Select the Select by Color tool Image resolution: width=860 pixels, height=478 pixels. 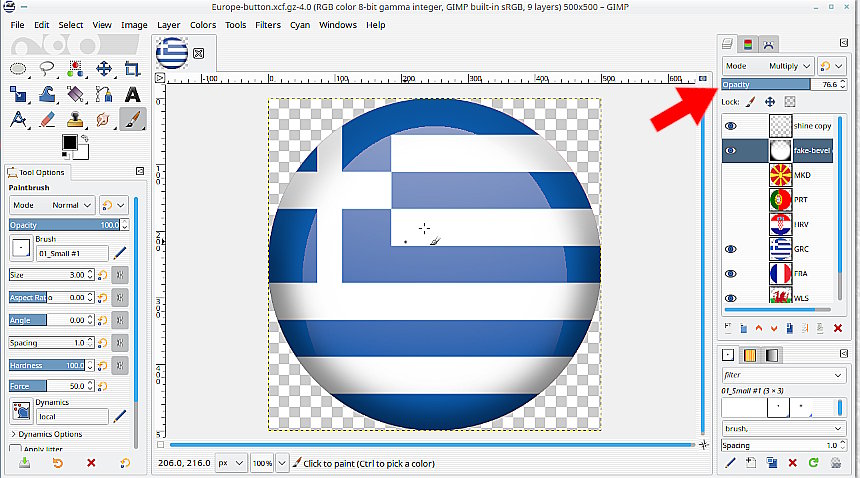coord(75,69)
